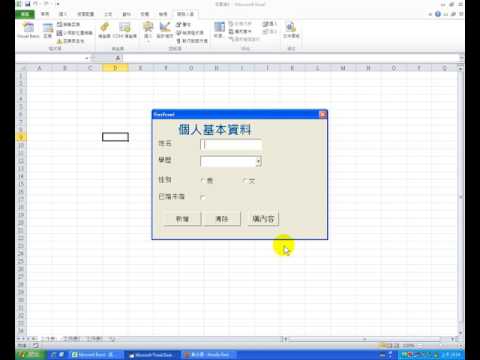480x360 pixels.
Task: Select the 女 radio button
Action: coord(244,180)
